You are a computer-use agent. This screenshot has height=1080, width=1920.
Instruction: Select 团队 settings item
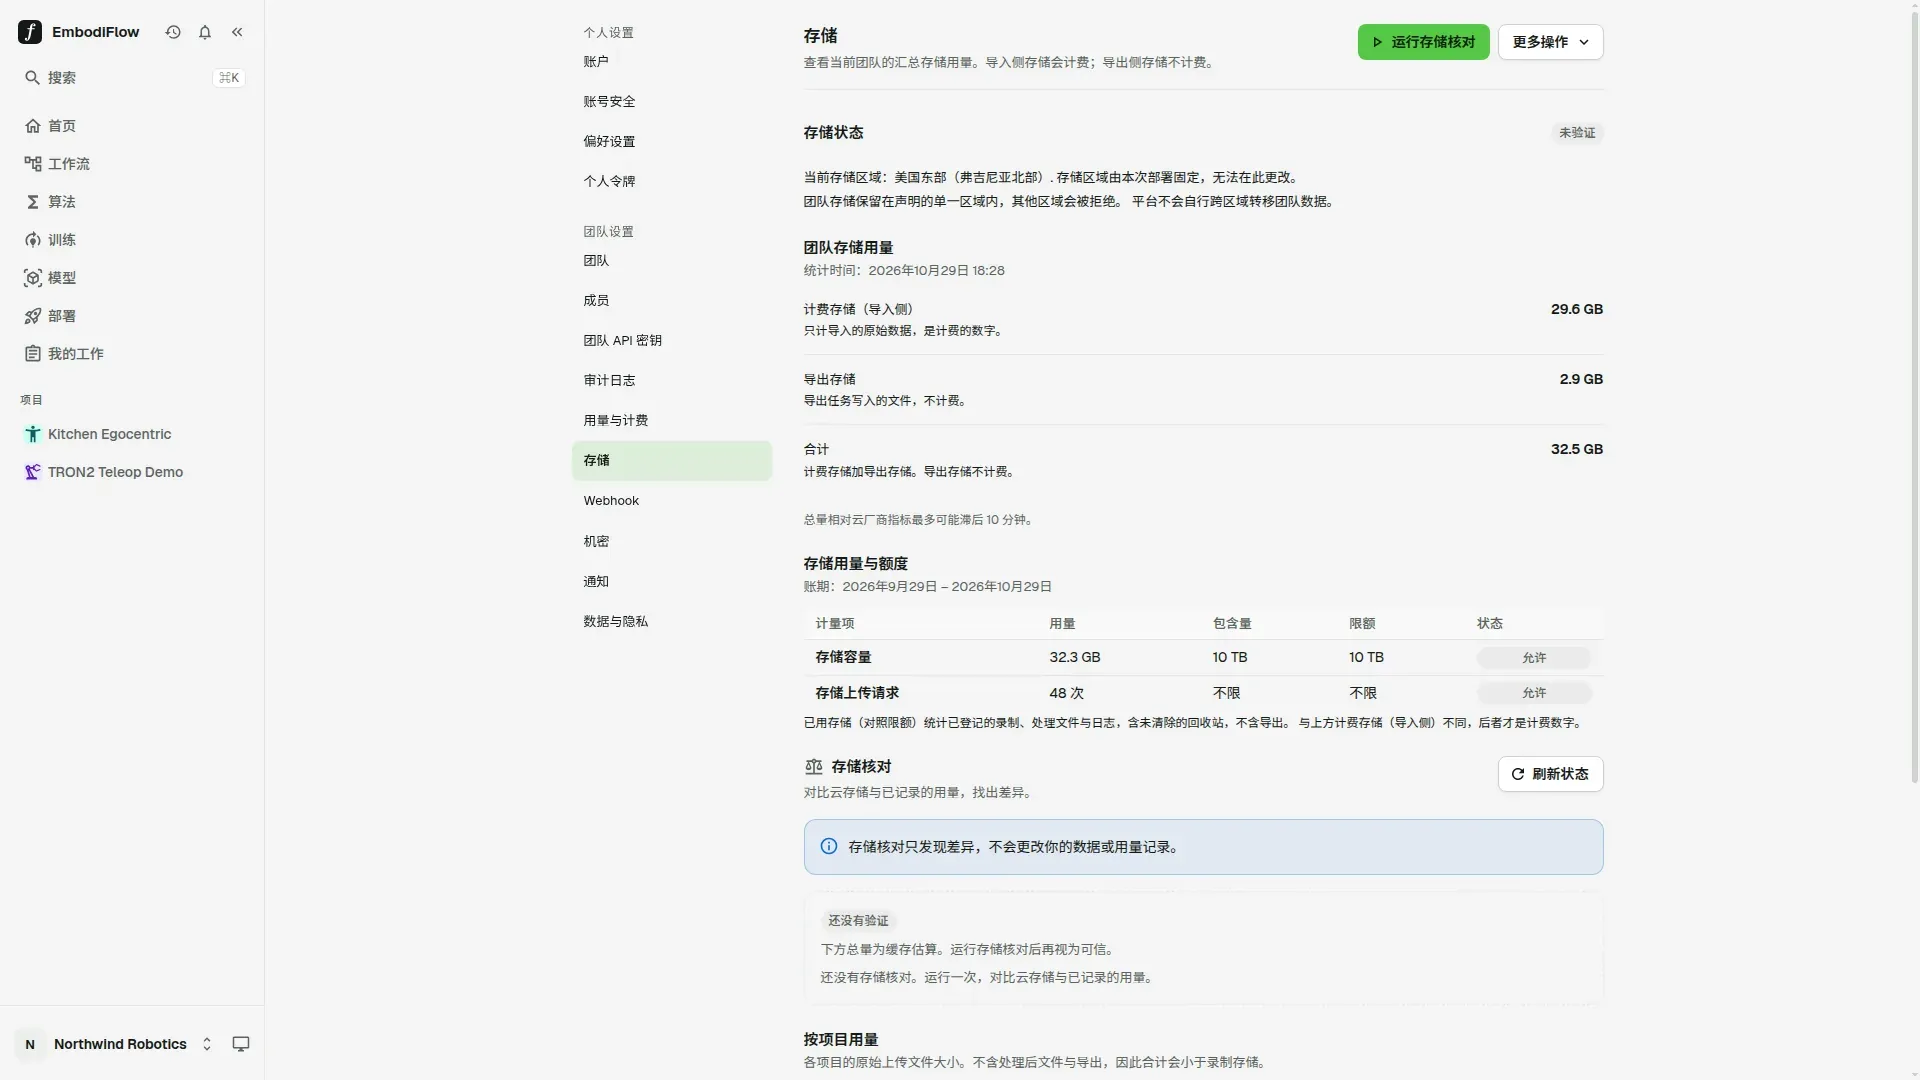click(672, 260)
